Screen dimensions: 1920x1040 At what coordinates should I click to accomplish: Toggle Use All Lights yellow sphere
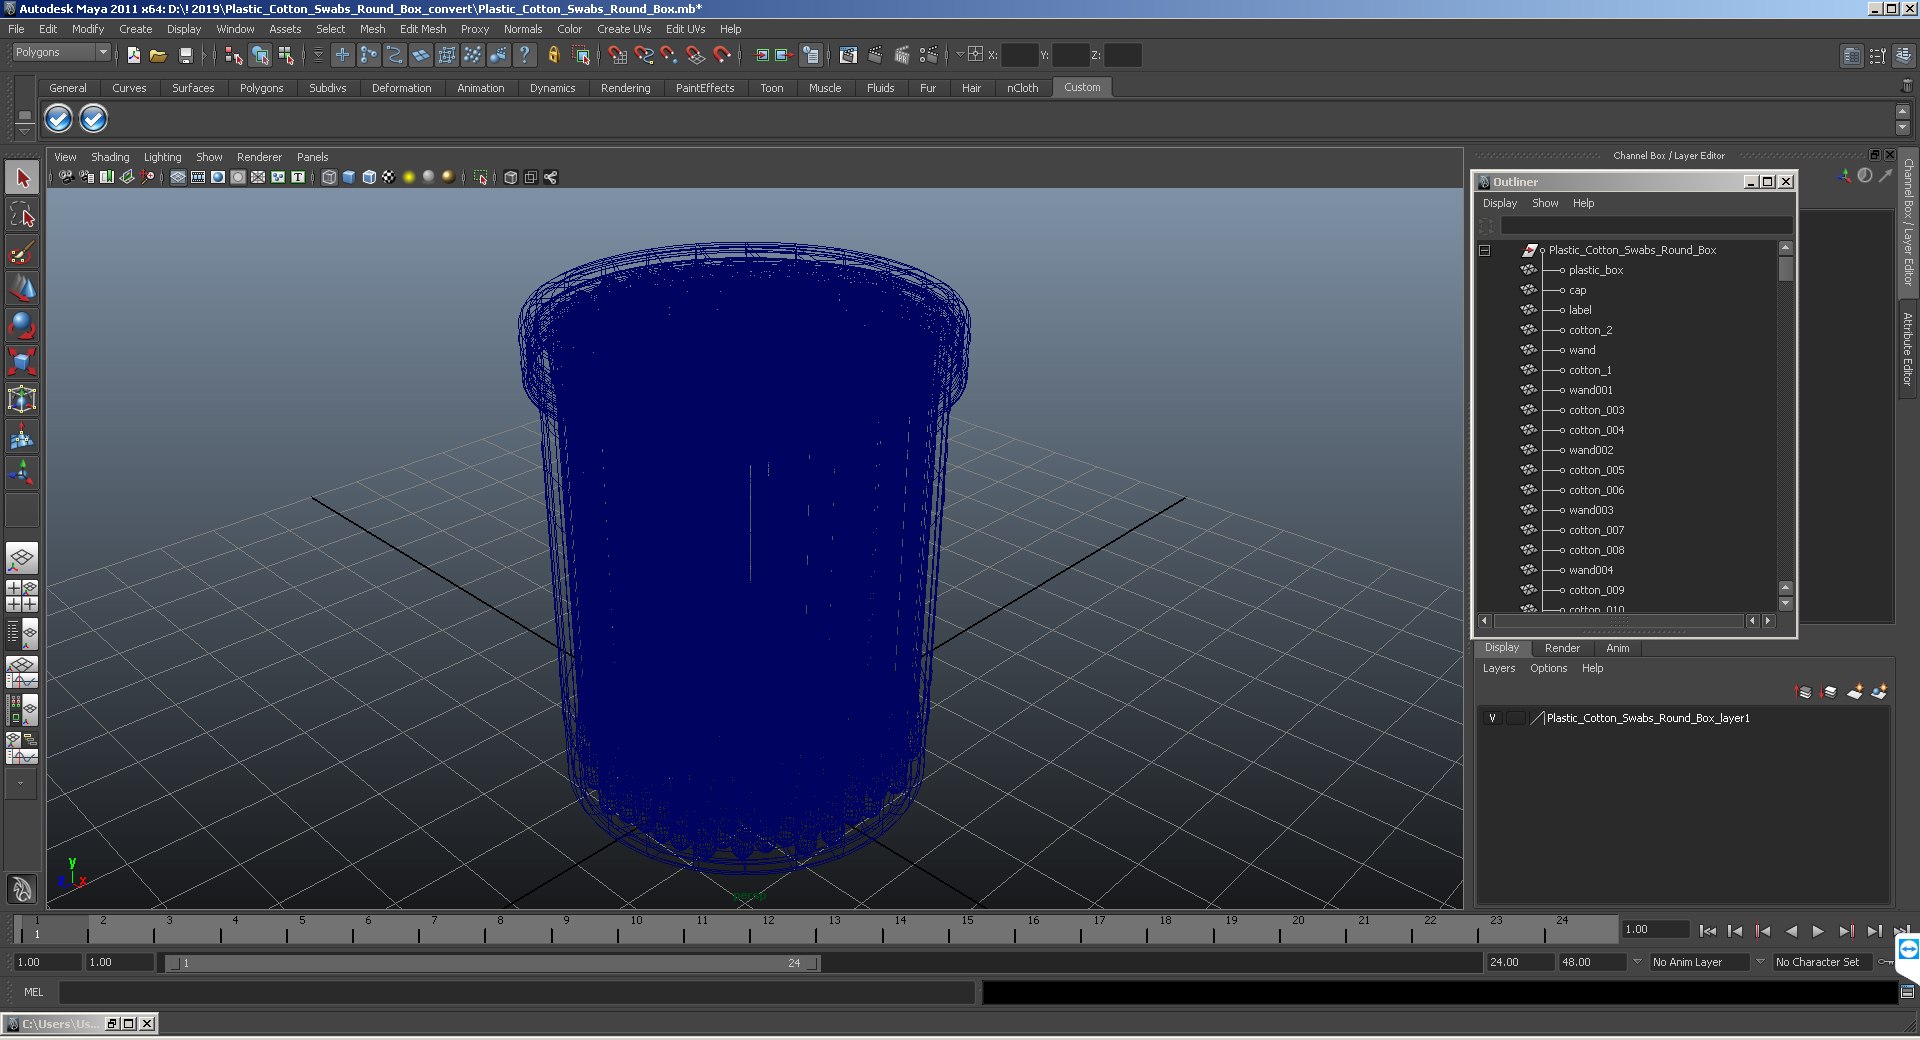click(409, 177)
